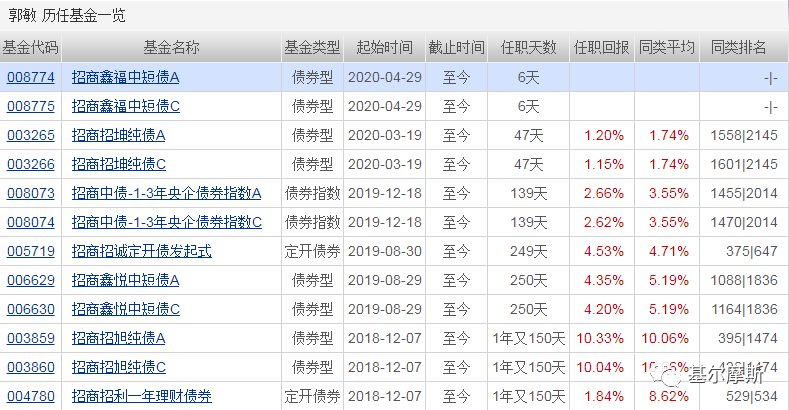
Task: Select tenure return 2.62% cell
Action: (604, 222)
